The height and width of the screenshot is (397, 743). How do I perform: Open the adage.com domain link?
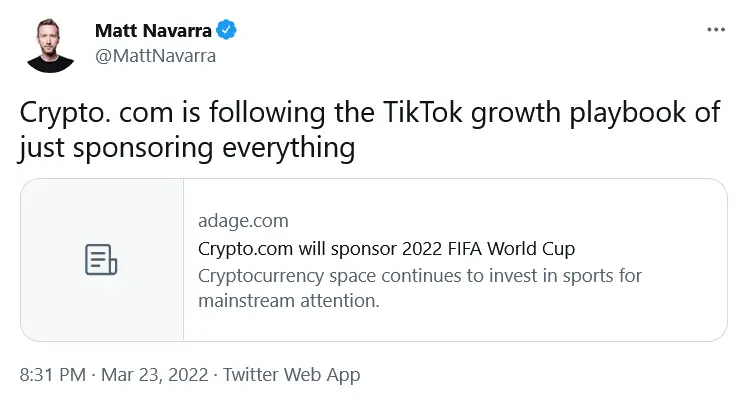click(243, 221)
